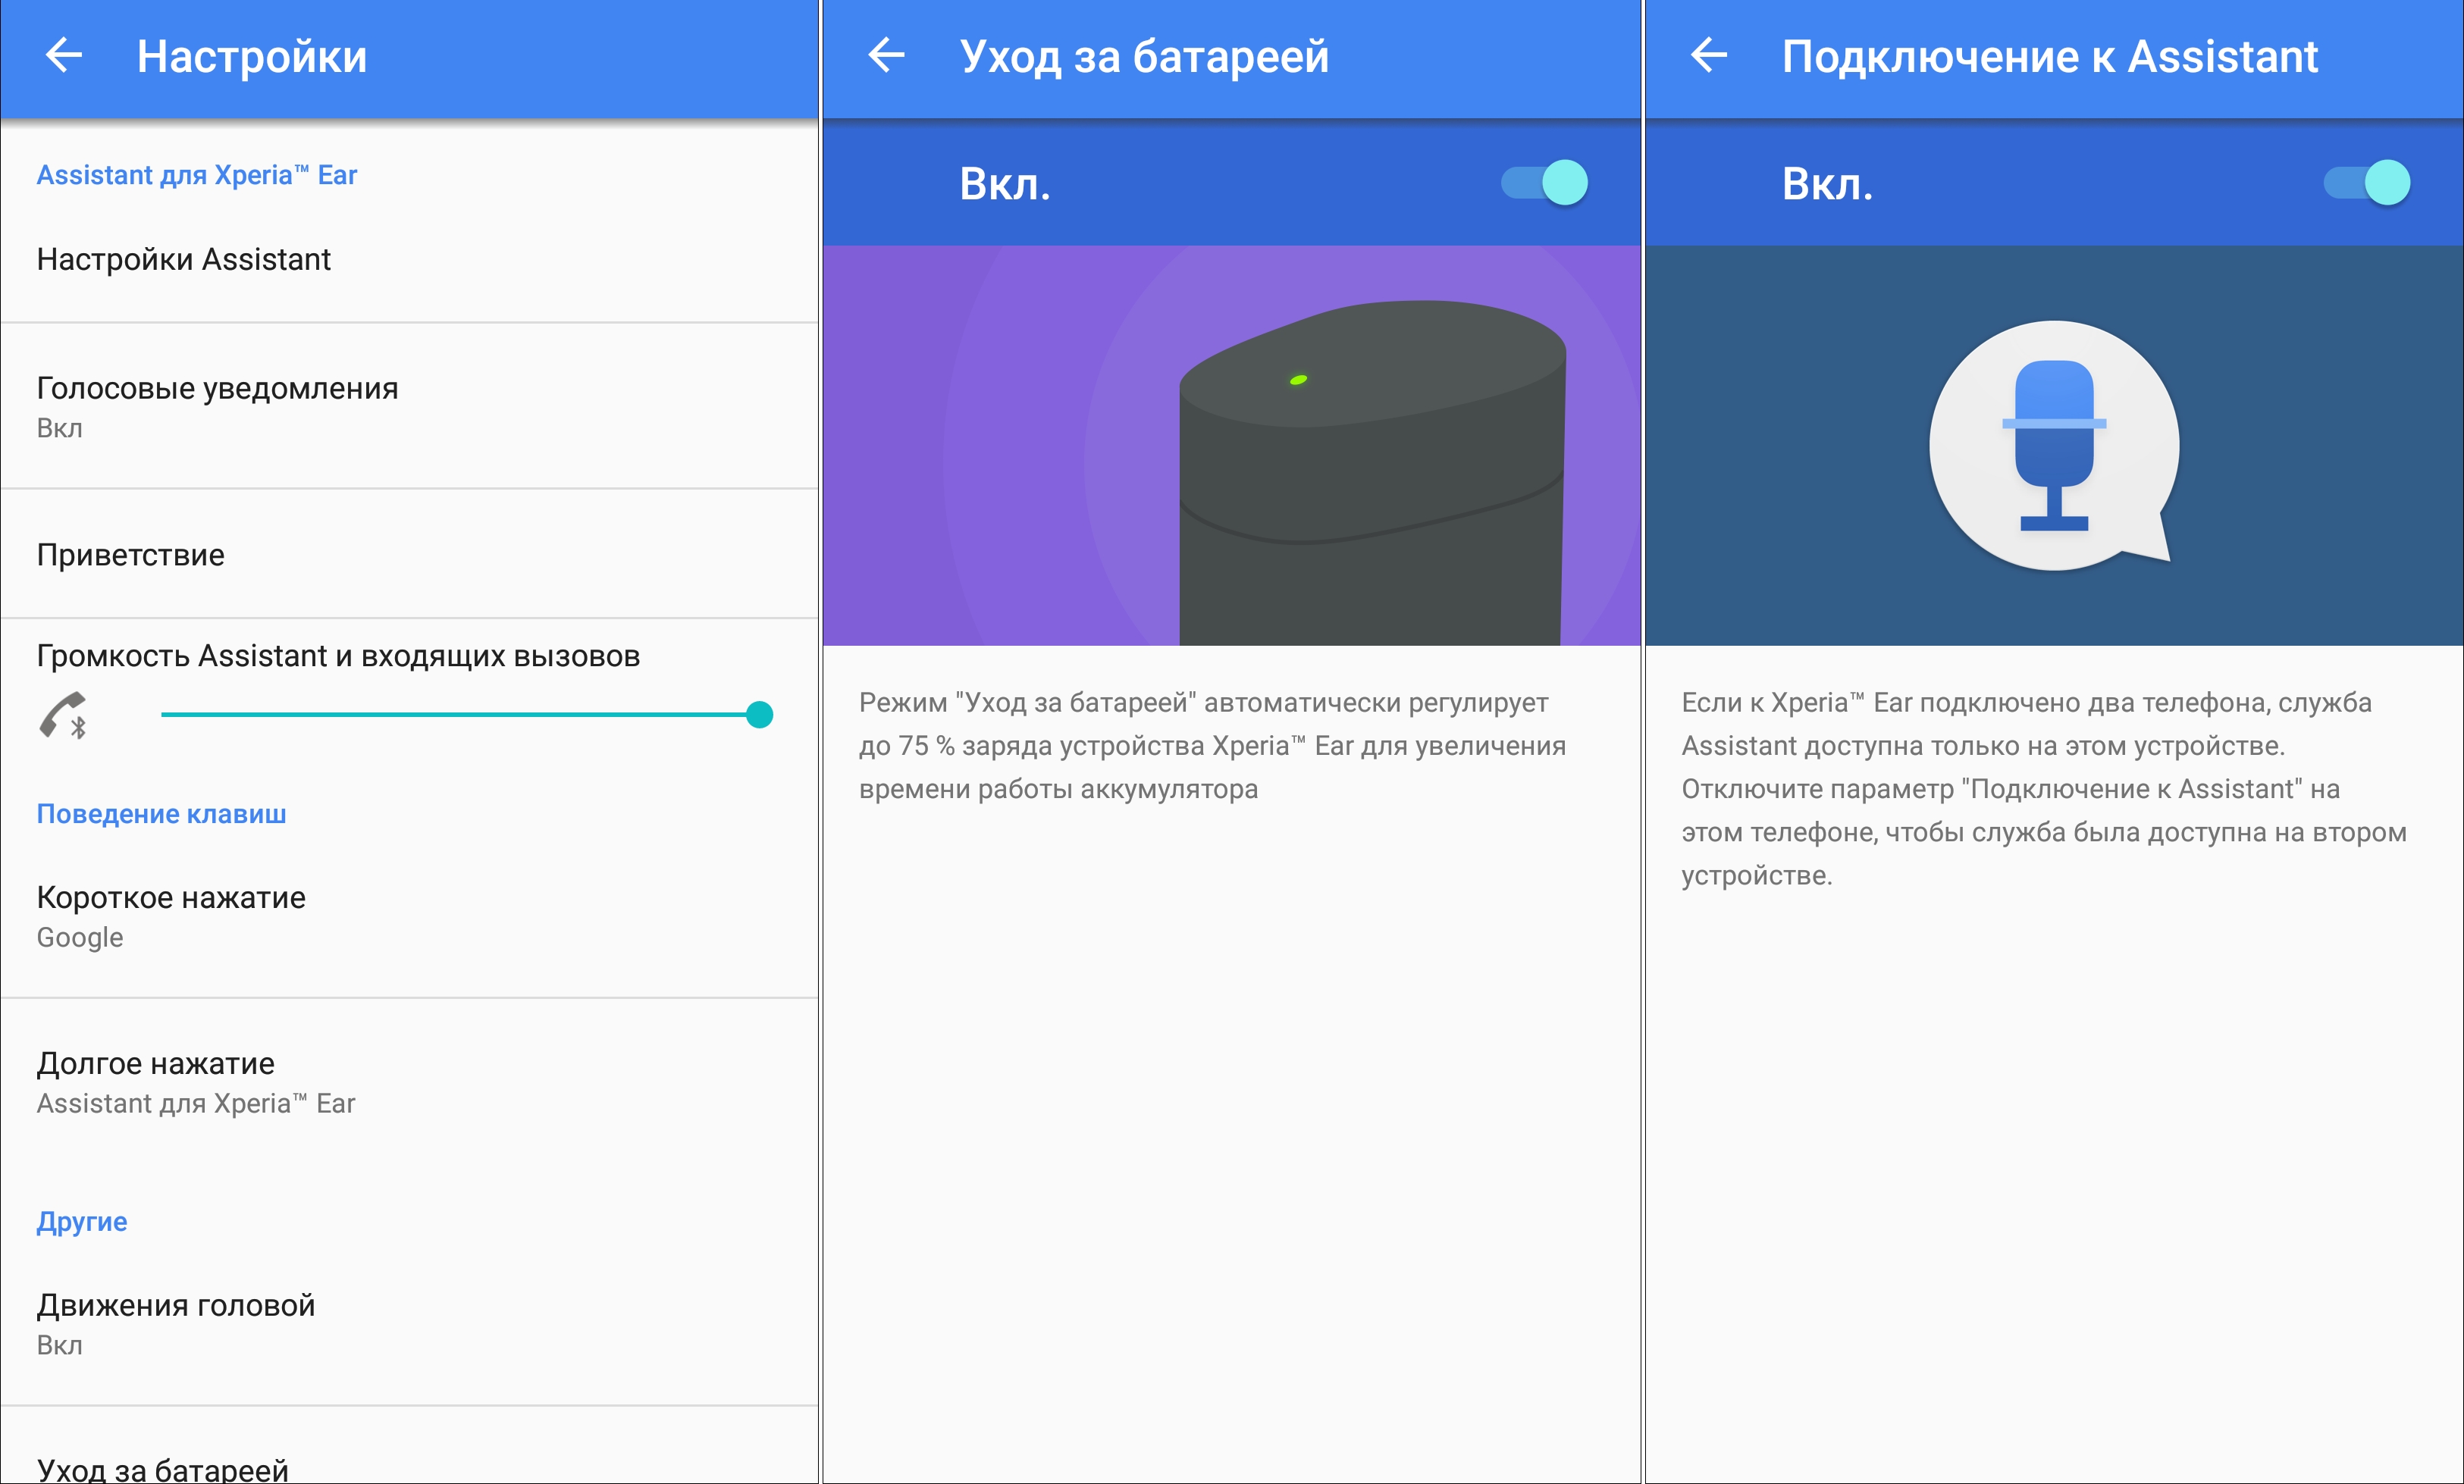The image size is (2464, 1484).
Task: Open the Приветствие setting
Action: point(410,554)
